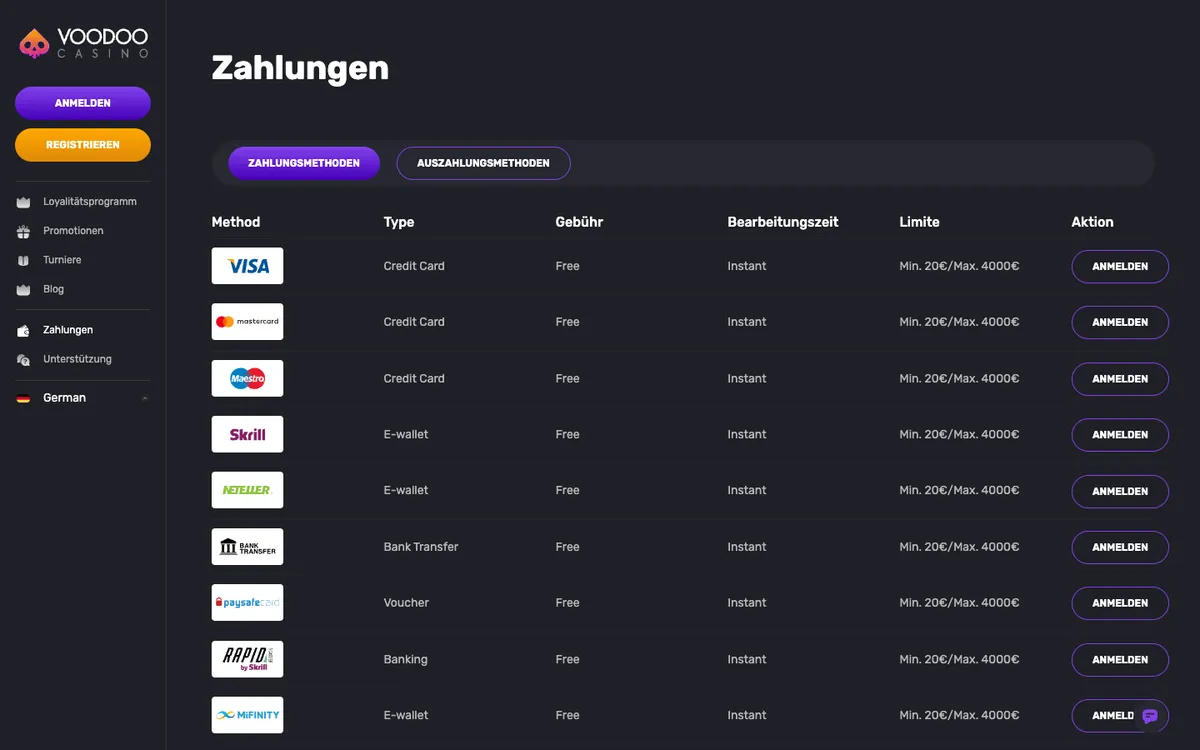
Task: Click the Zahlungen wallet icon
Action: 24,330
